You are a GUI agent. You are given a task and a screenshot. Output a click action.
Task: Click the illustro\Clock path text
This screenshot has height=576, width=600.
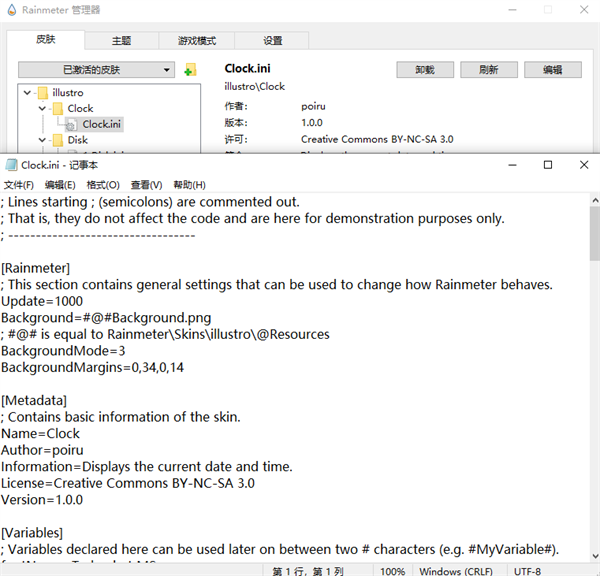pos(254,86)
